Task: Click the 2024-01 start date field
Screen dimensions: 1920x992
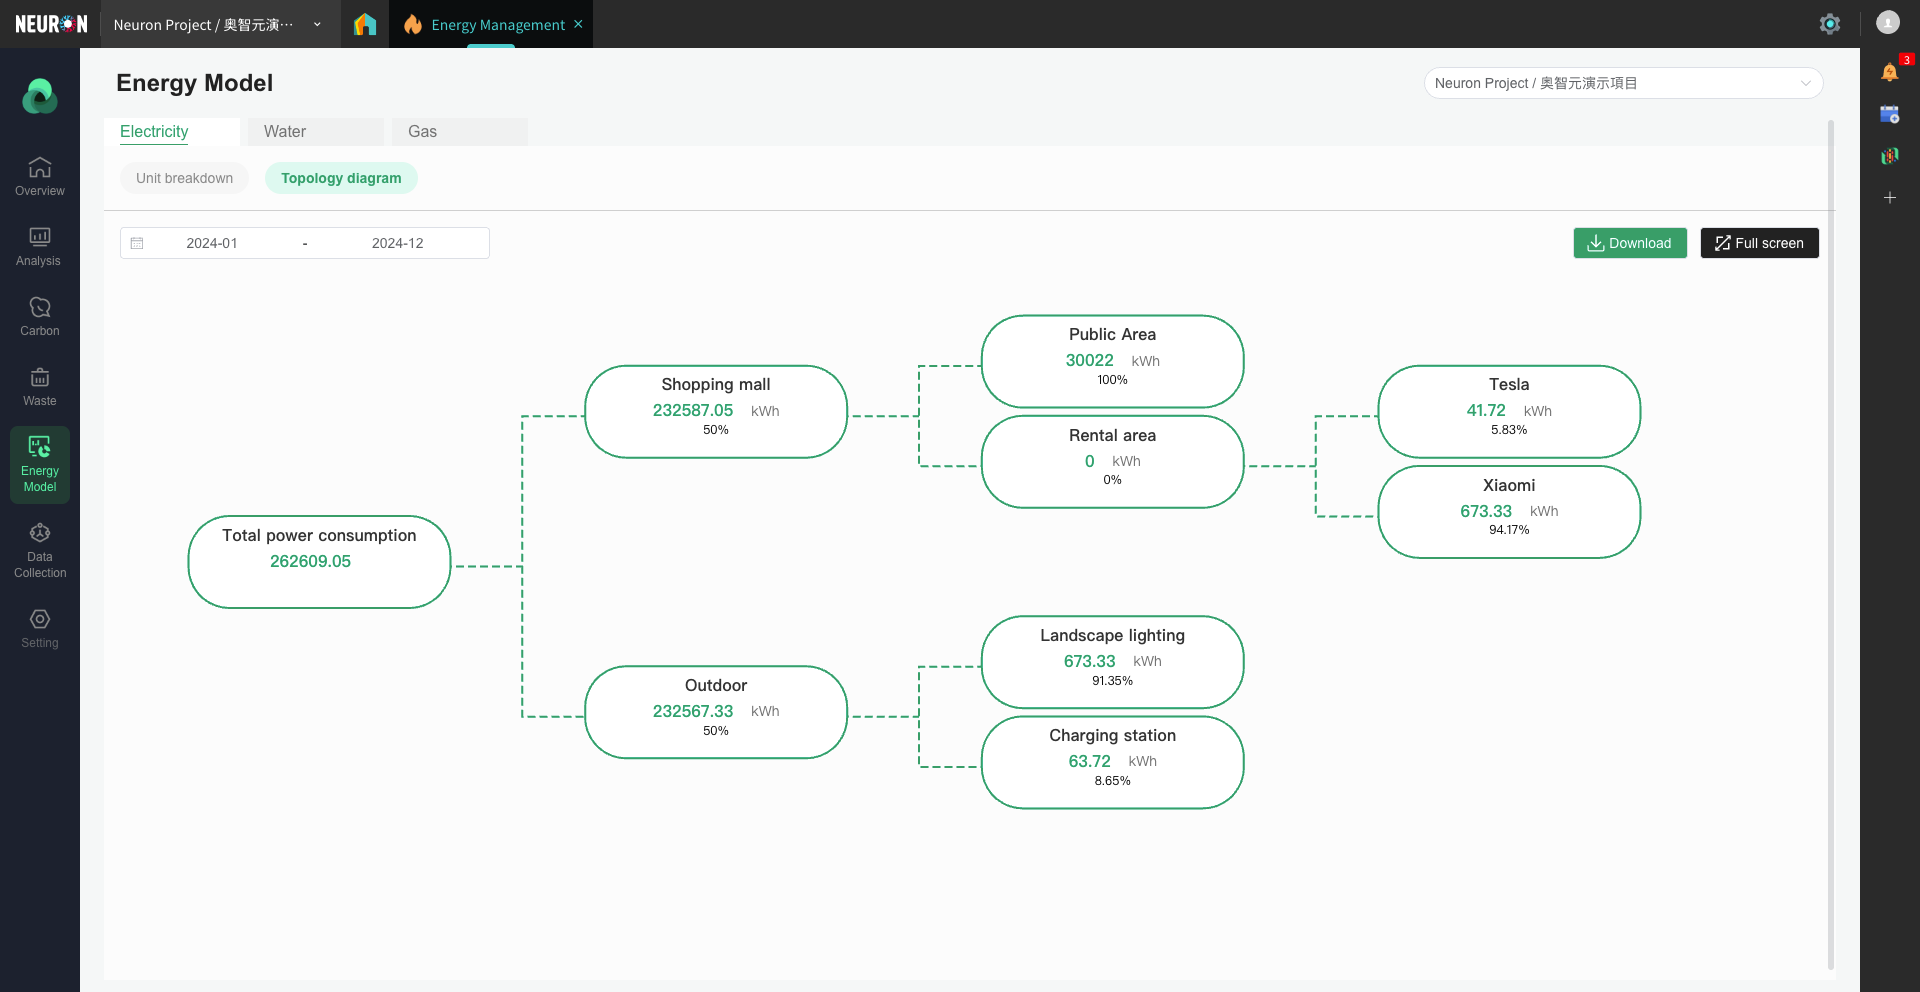Action: [212, 243]
